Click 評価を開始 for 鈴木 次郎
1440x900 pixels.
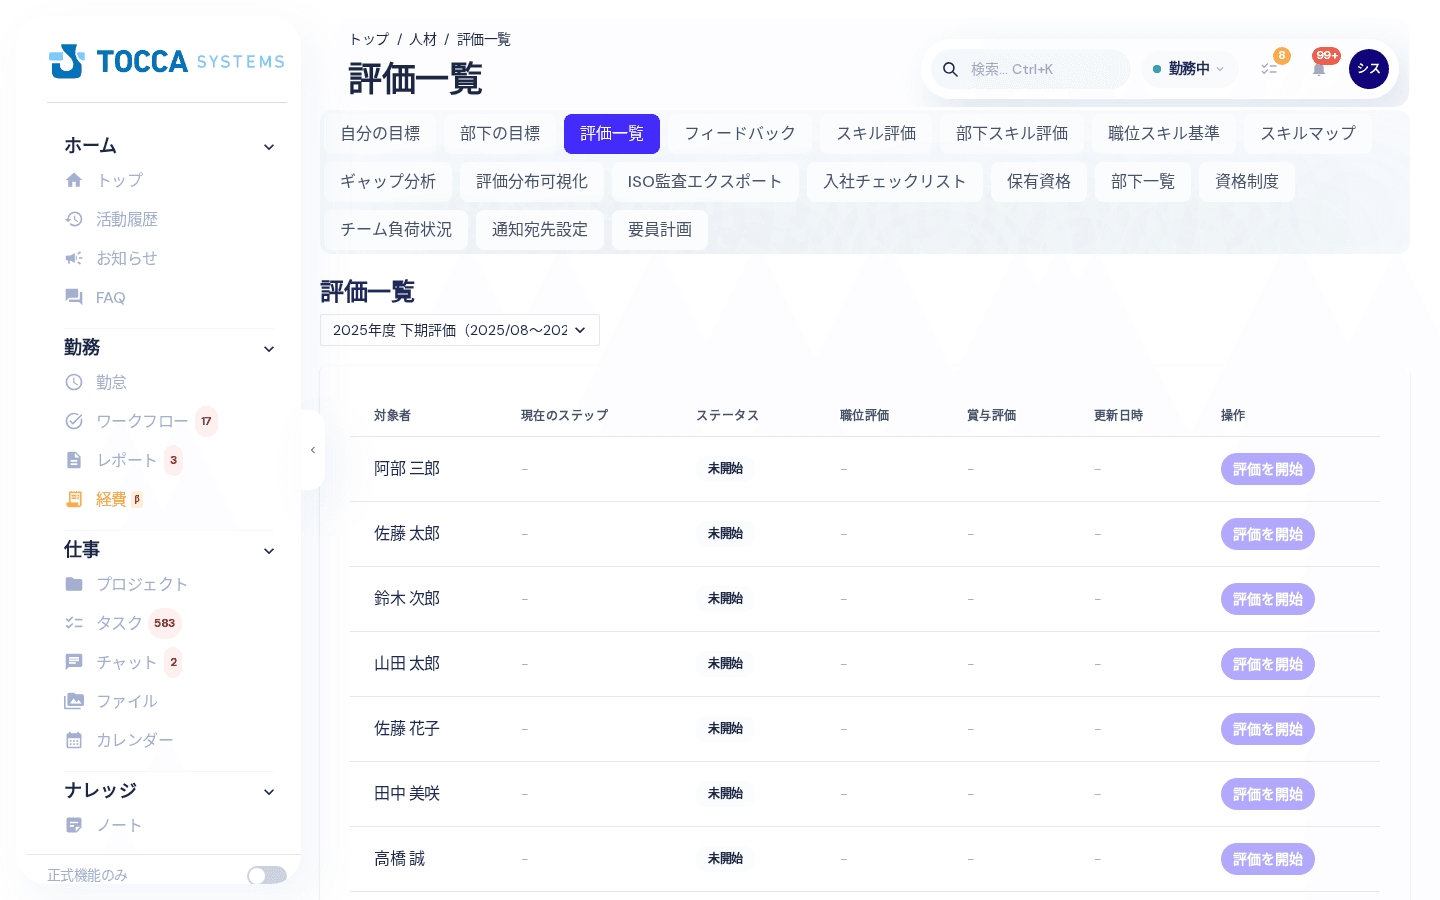1268,599
